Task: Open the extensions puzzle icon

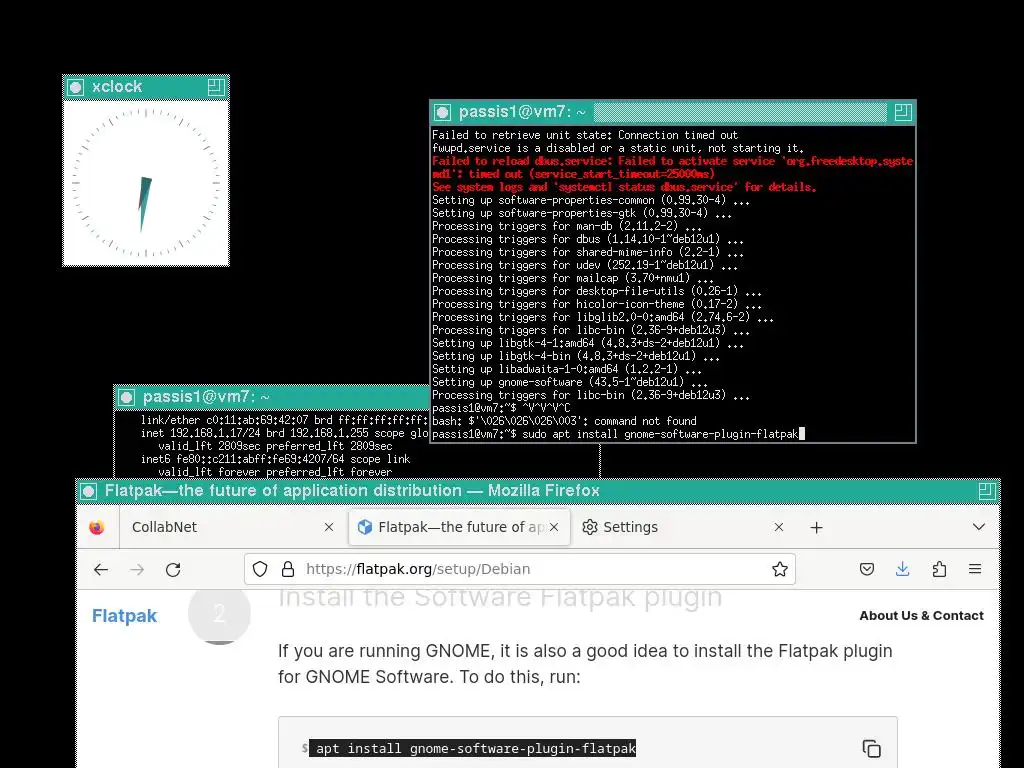Action: 939,569
